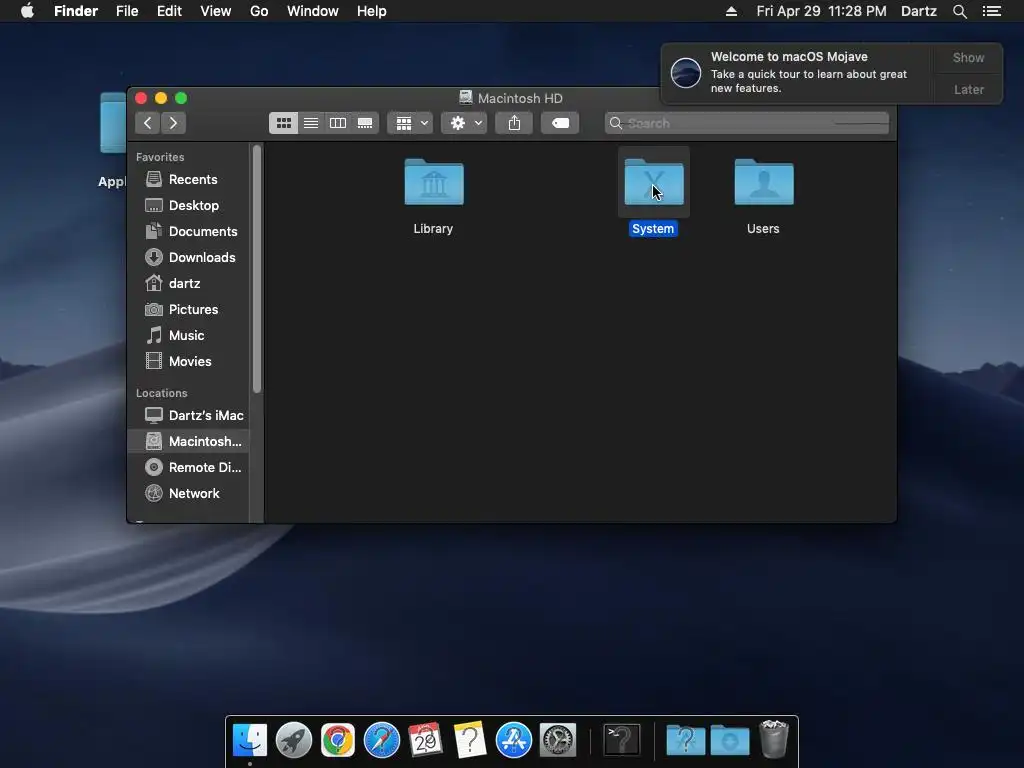Viewport: 1024px width, 768px height.
Task: Open the Go menu
Action: pyautogui.click(x=259, y=11)
